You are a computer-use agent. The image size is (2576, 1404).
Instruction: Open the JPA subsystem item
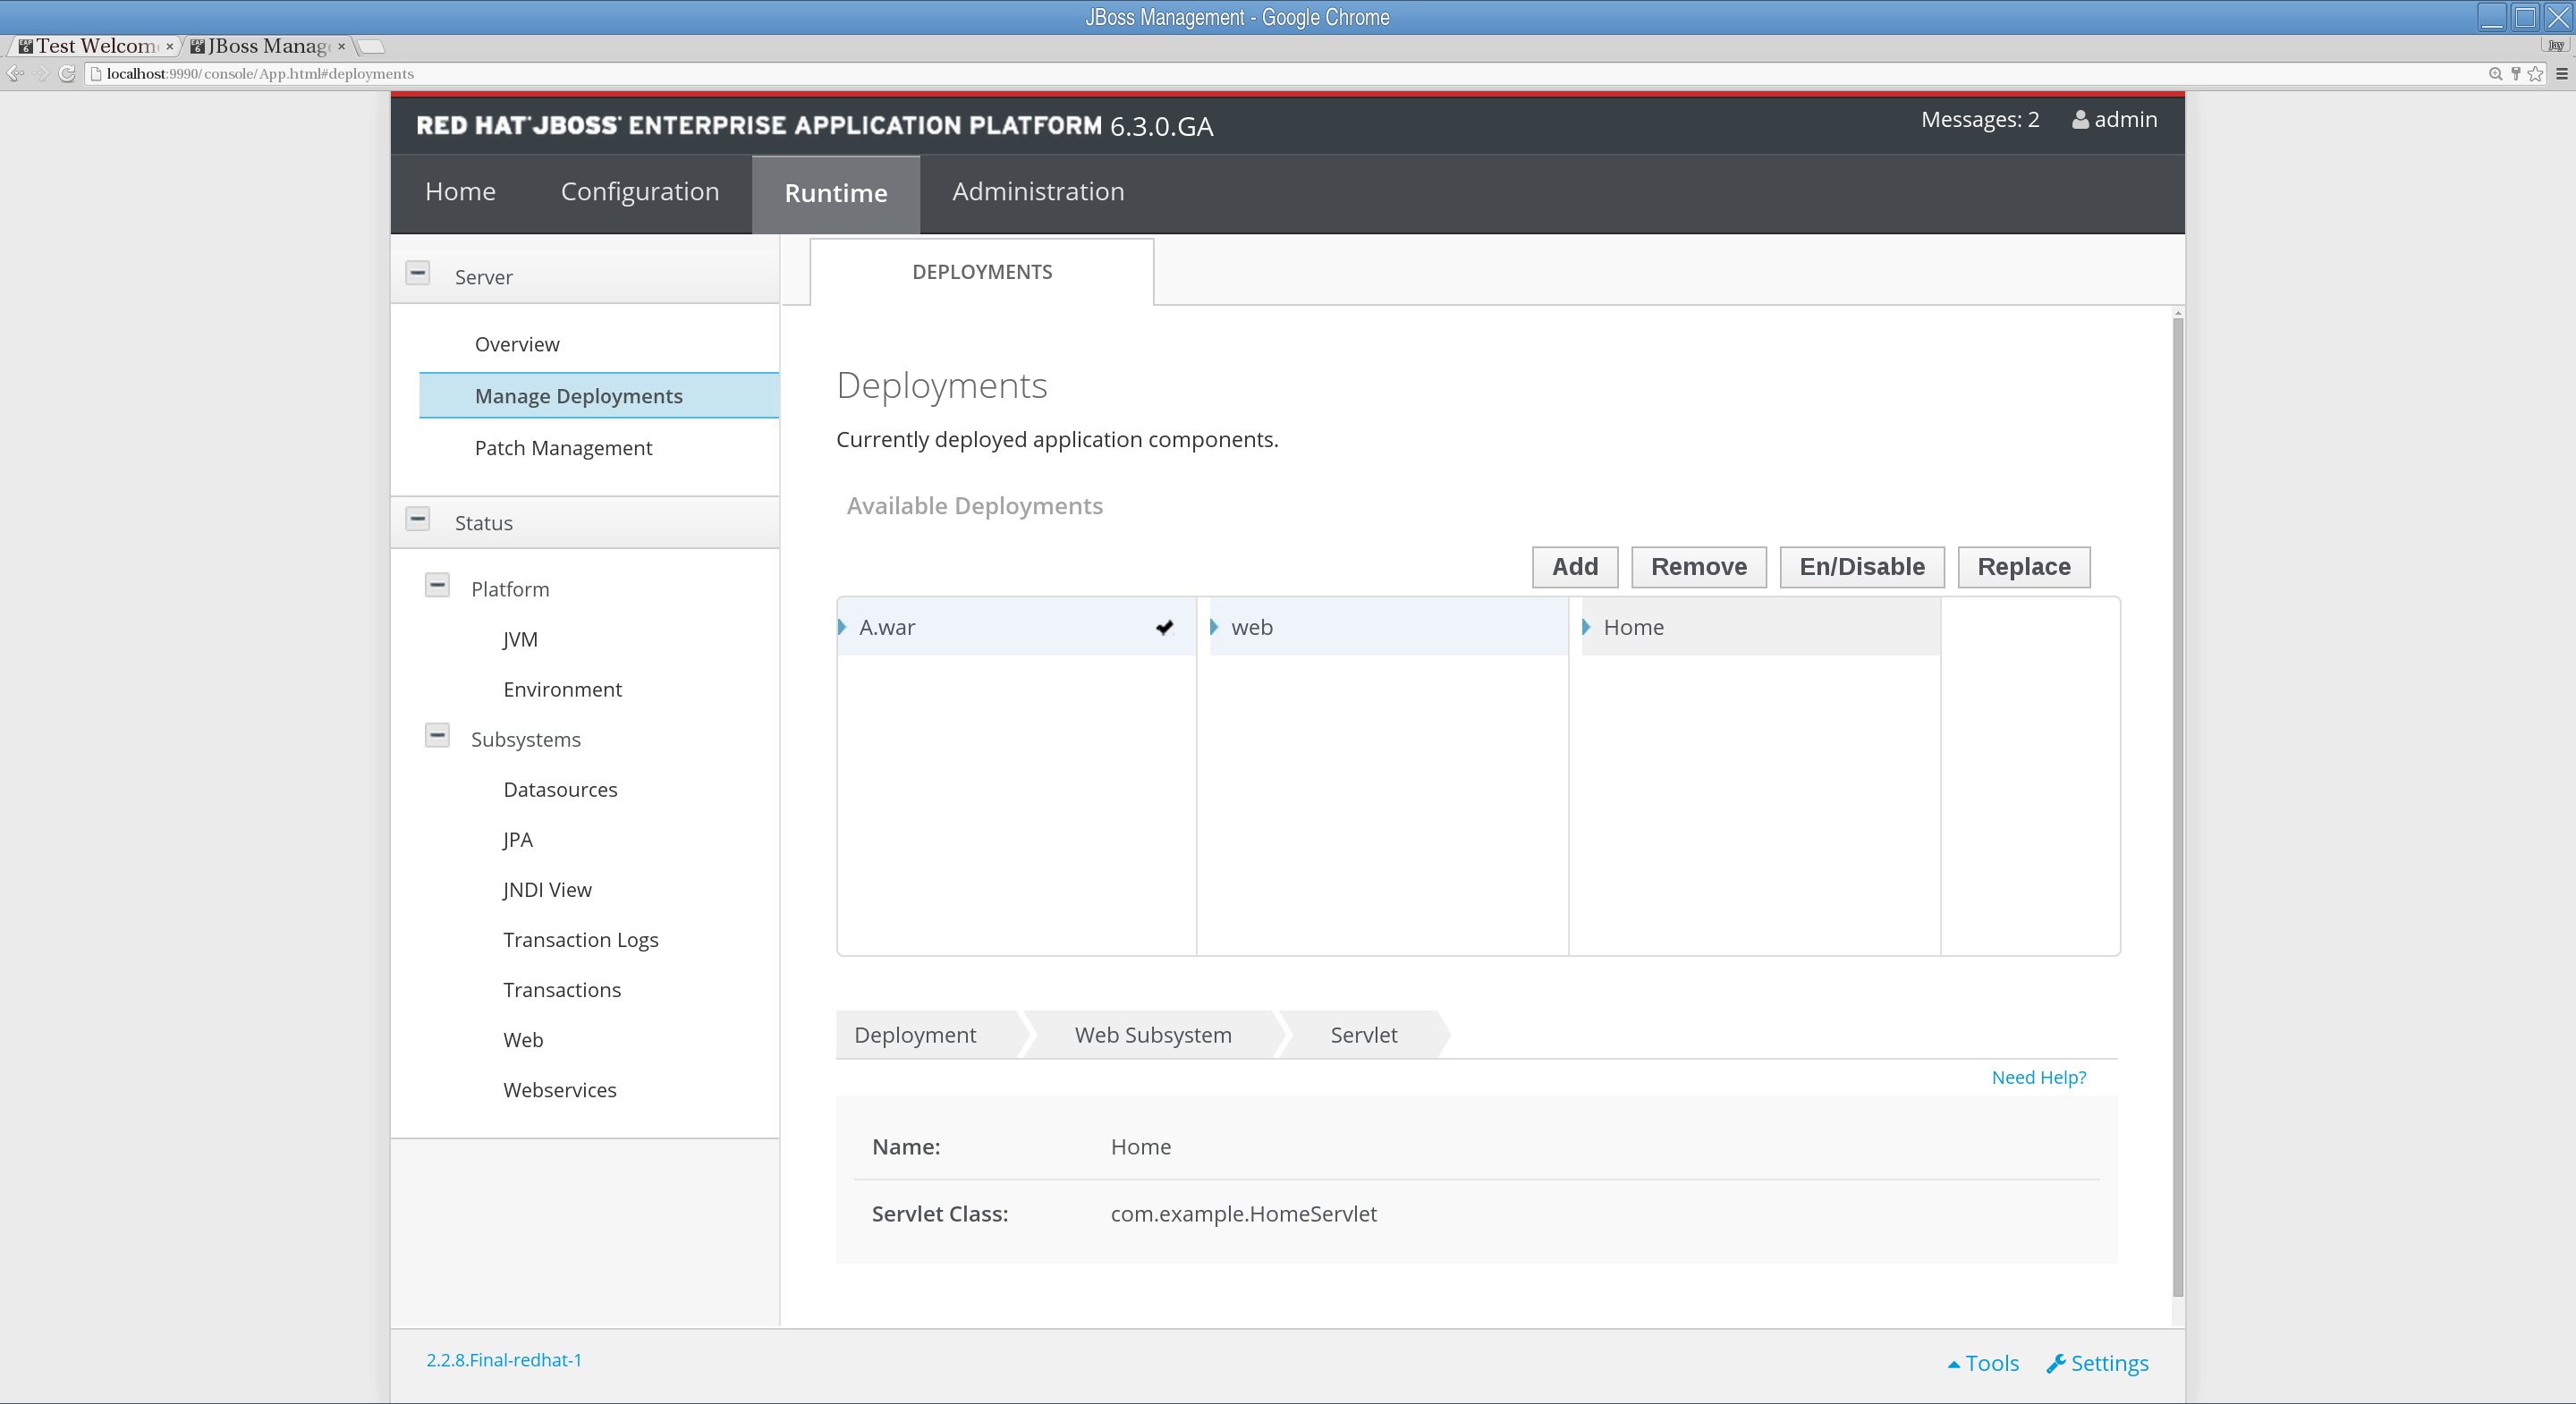518,839
